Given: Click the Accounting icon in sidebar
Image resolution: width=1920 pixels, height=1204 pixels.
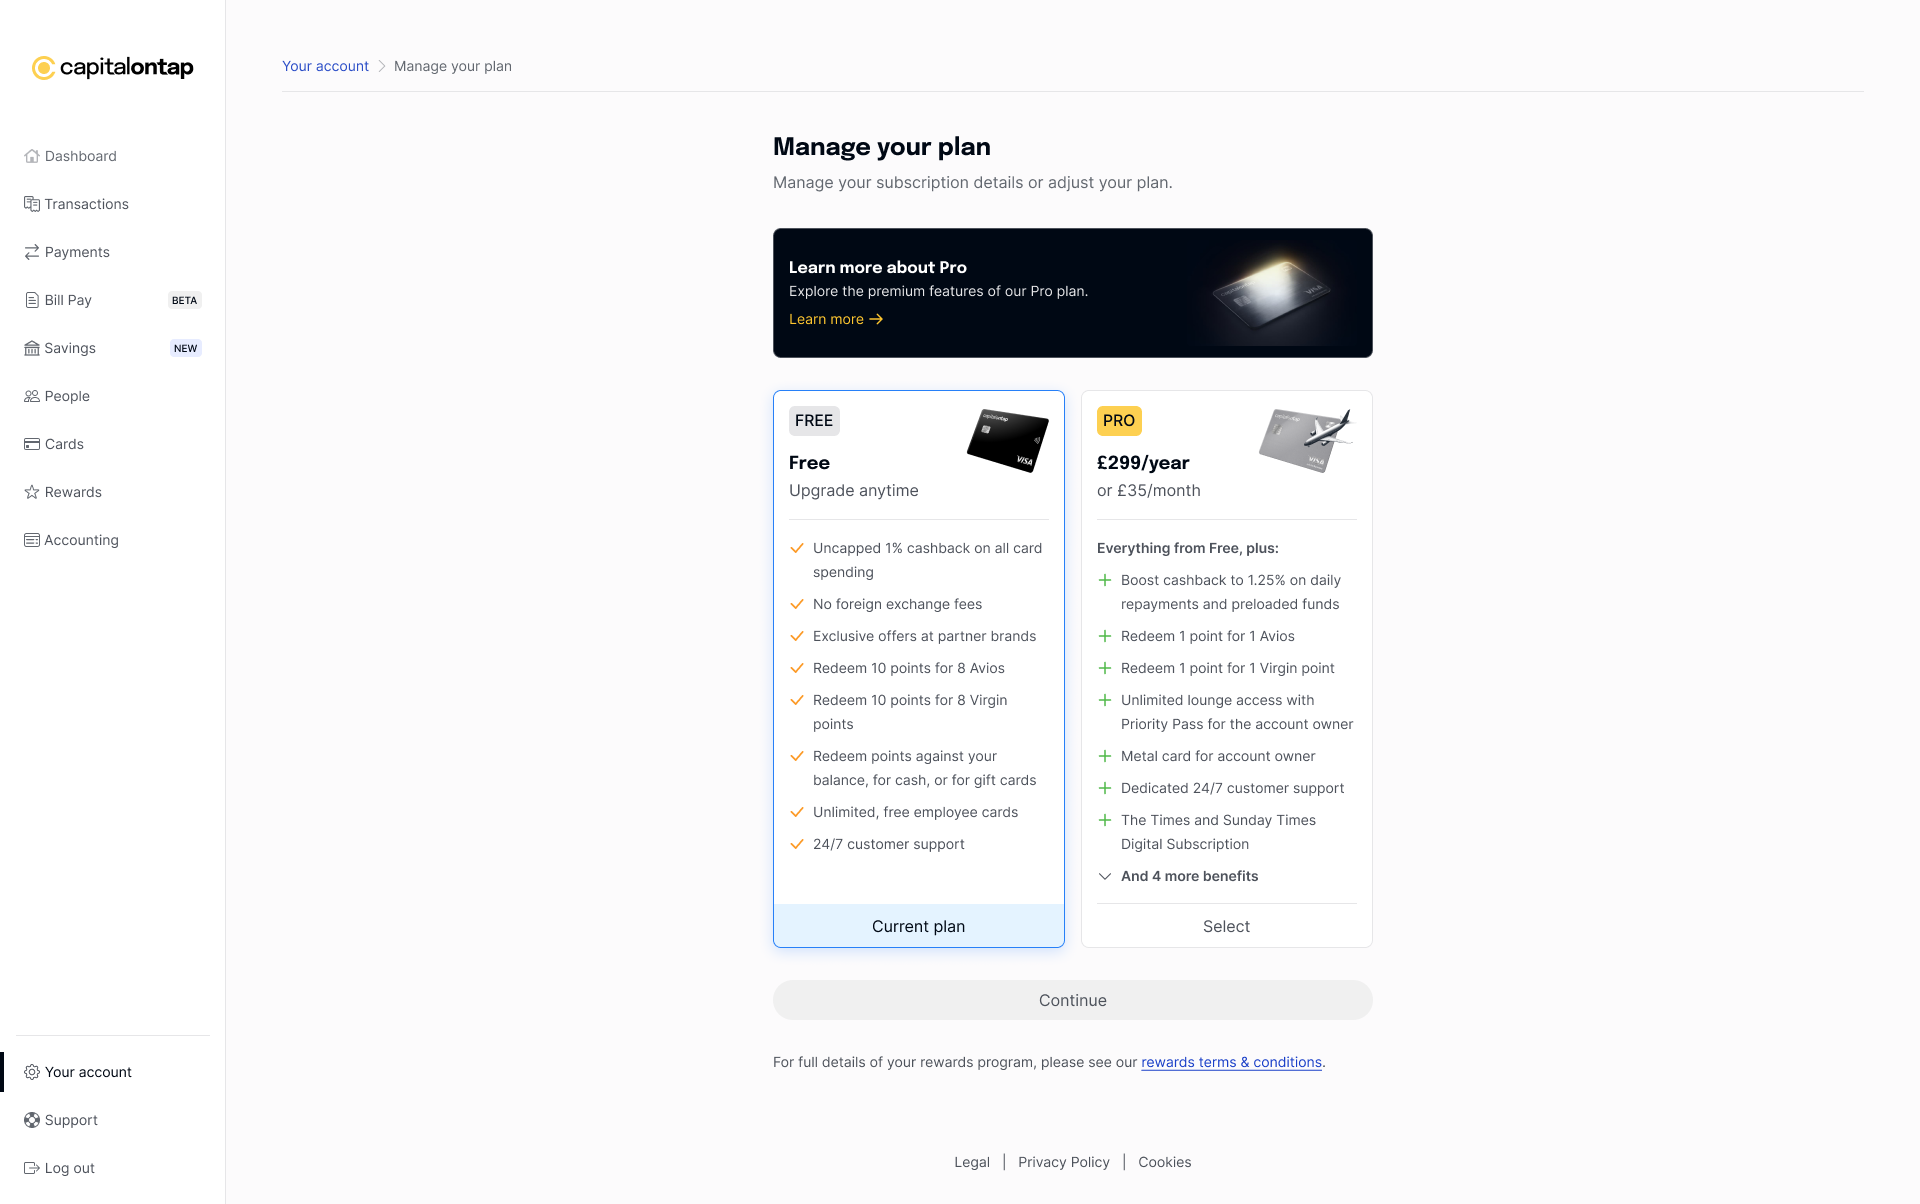Looking at the screenshot, I should point(32,540).
